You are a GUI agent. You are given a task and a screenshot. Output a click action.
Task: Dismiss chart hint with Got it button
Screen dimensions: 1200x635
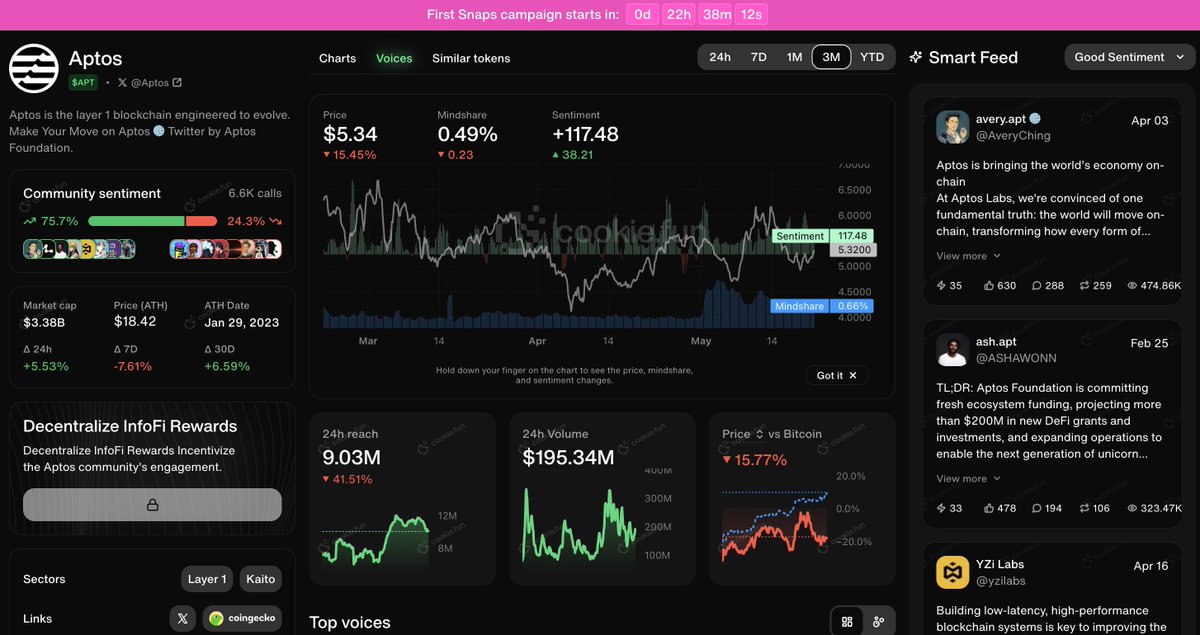click(x=836, y=375)
